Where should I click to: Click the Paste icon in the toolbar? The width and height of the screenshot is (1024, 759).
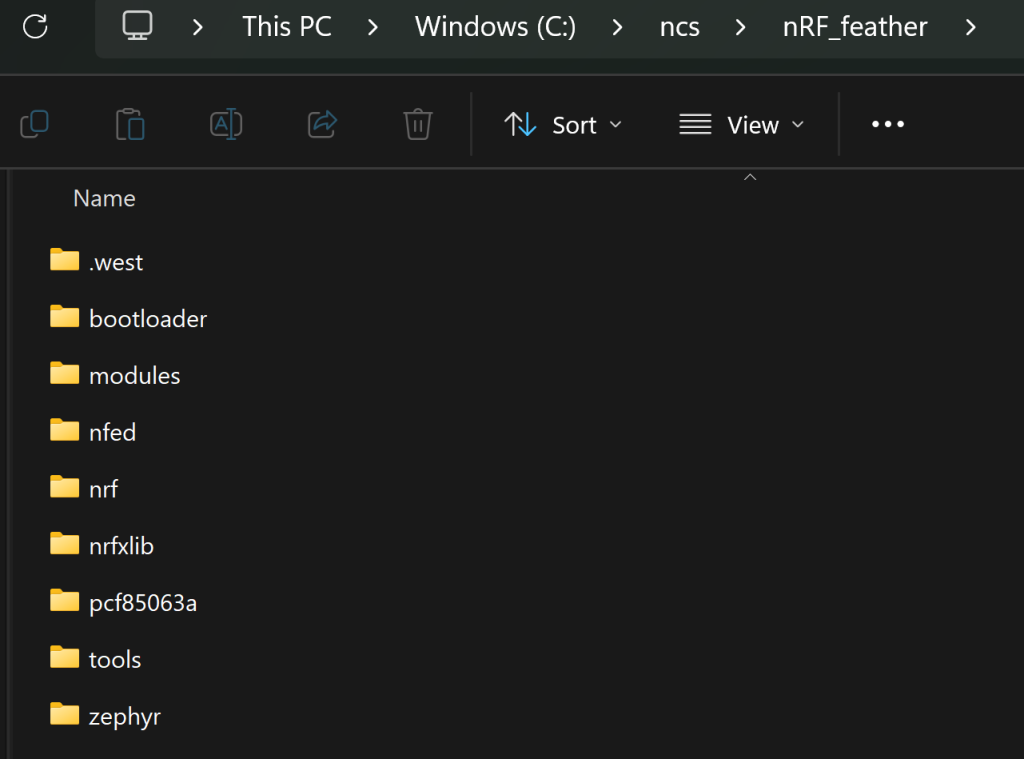pos(130,124)
